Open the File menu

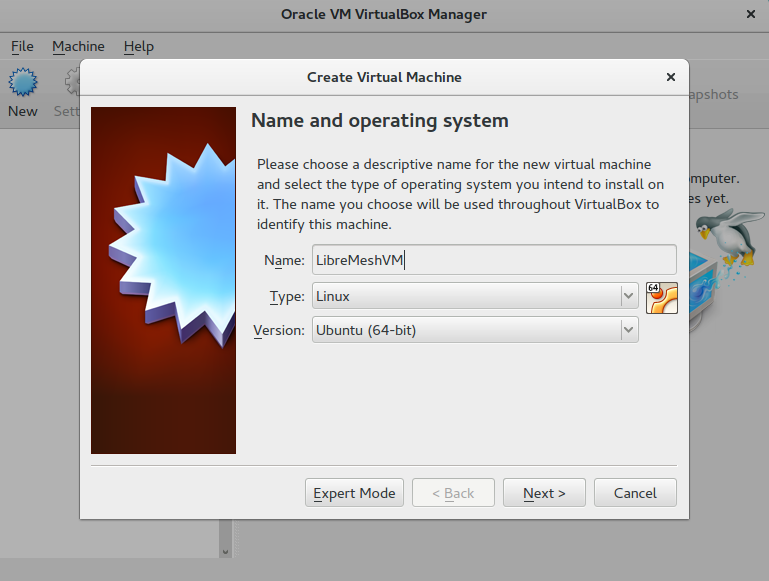pos(22,47)
